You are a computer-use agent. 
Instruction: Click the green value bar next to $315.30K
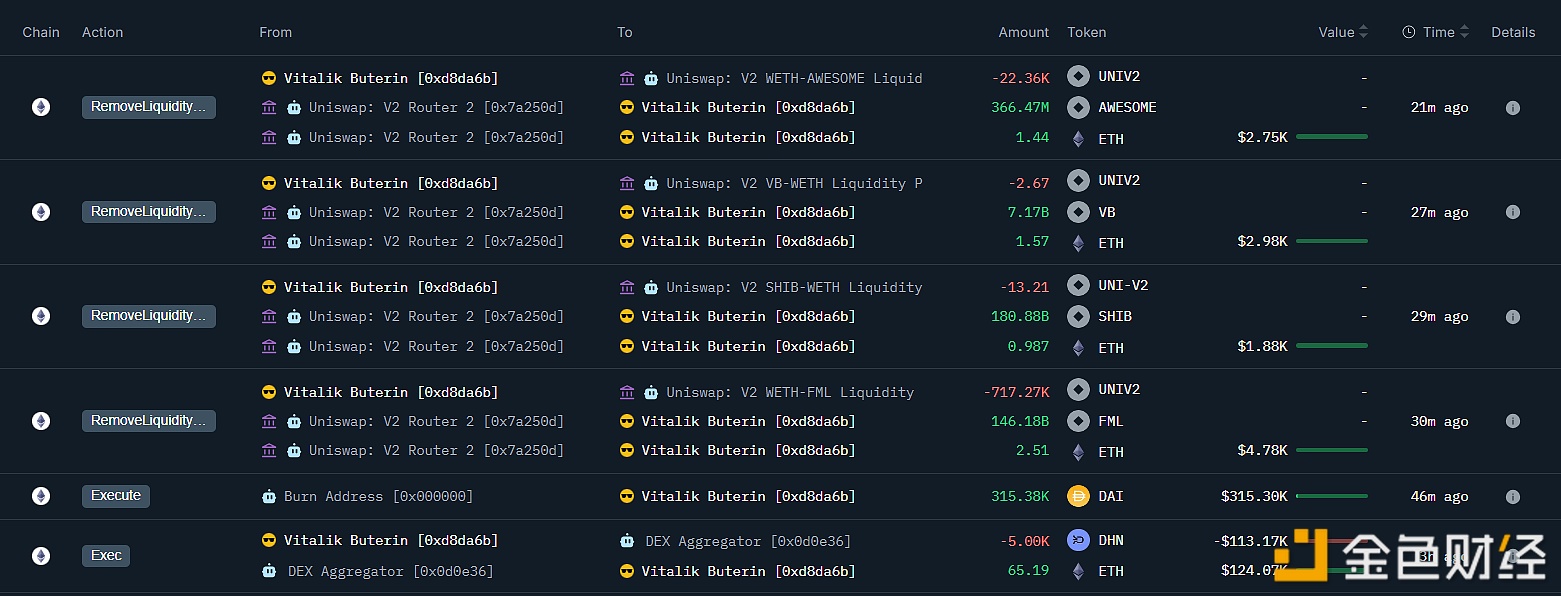coord(1331,496)
